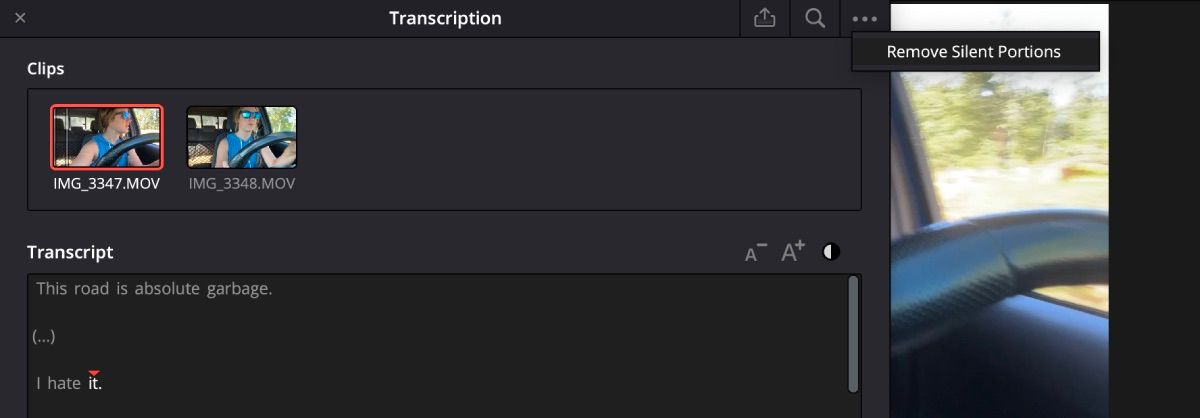Image resolution: width=1200 pixels, height=418 pixels.
Task: Click the three-dots options menu
Action: [865, 19]
